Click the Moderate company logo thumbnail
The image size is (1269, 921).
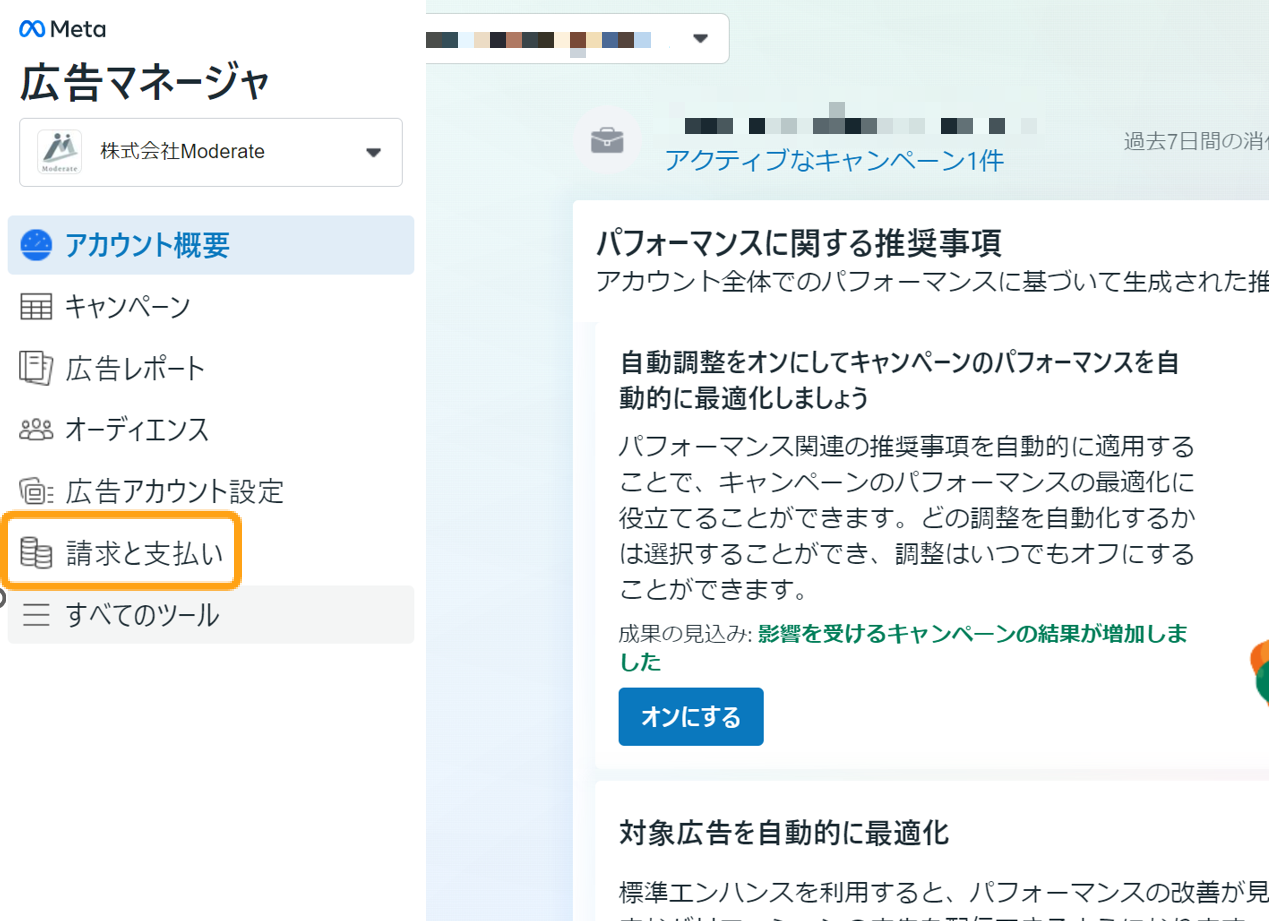coord(59,152)
